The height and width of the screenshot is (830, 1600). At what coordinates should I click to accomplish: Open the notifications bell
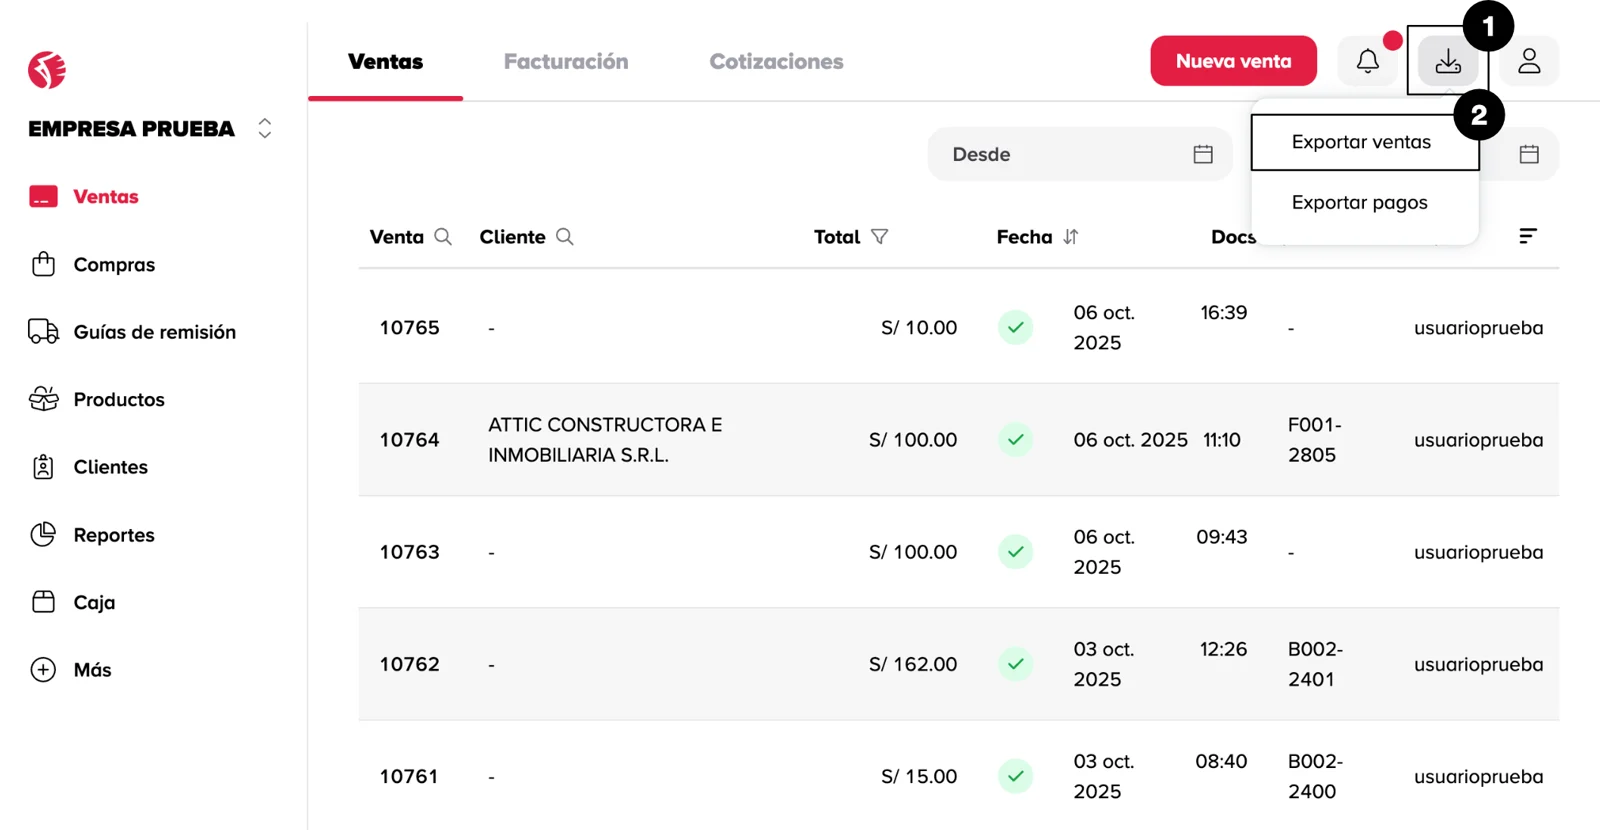point(1367,62)
